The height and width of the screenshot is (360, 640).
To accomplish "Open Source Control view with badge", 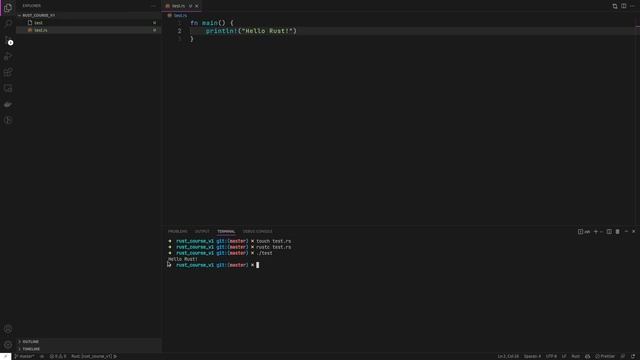I will pos(8,40).
